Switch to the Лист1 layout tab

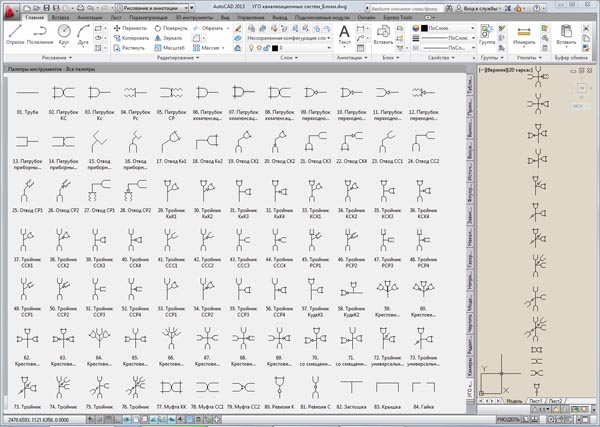(x=537, y=400)
